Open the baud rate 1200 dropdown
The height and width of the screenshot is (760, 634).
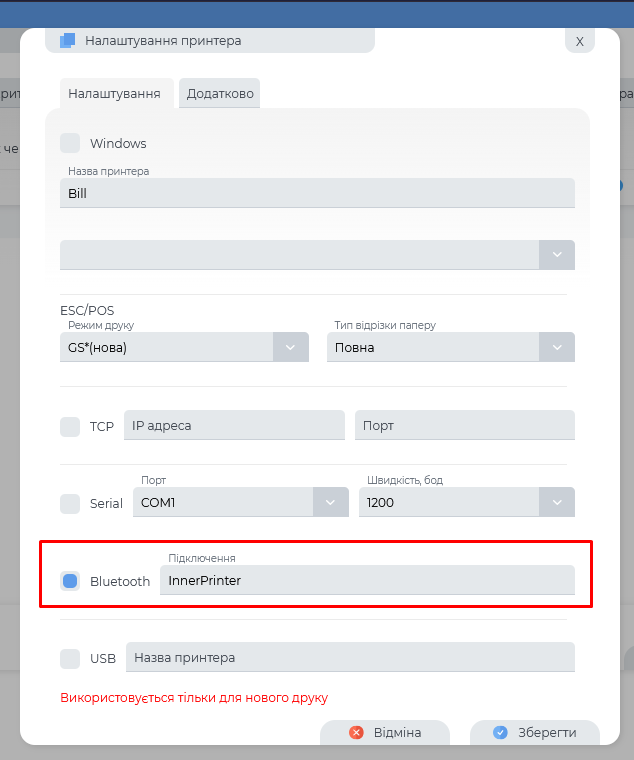pos(557,503)
